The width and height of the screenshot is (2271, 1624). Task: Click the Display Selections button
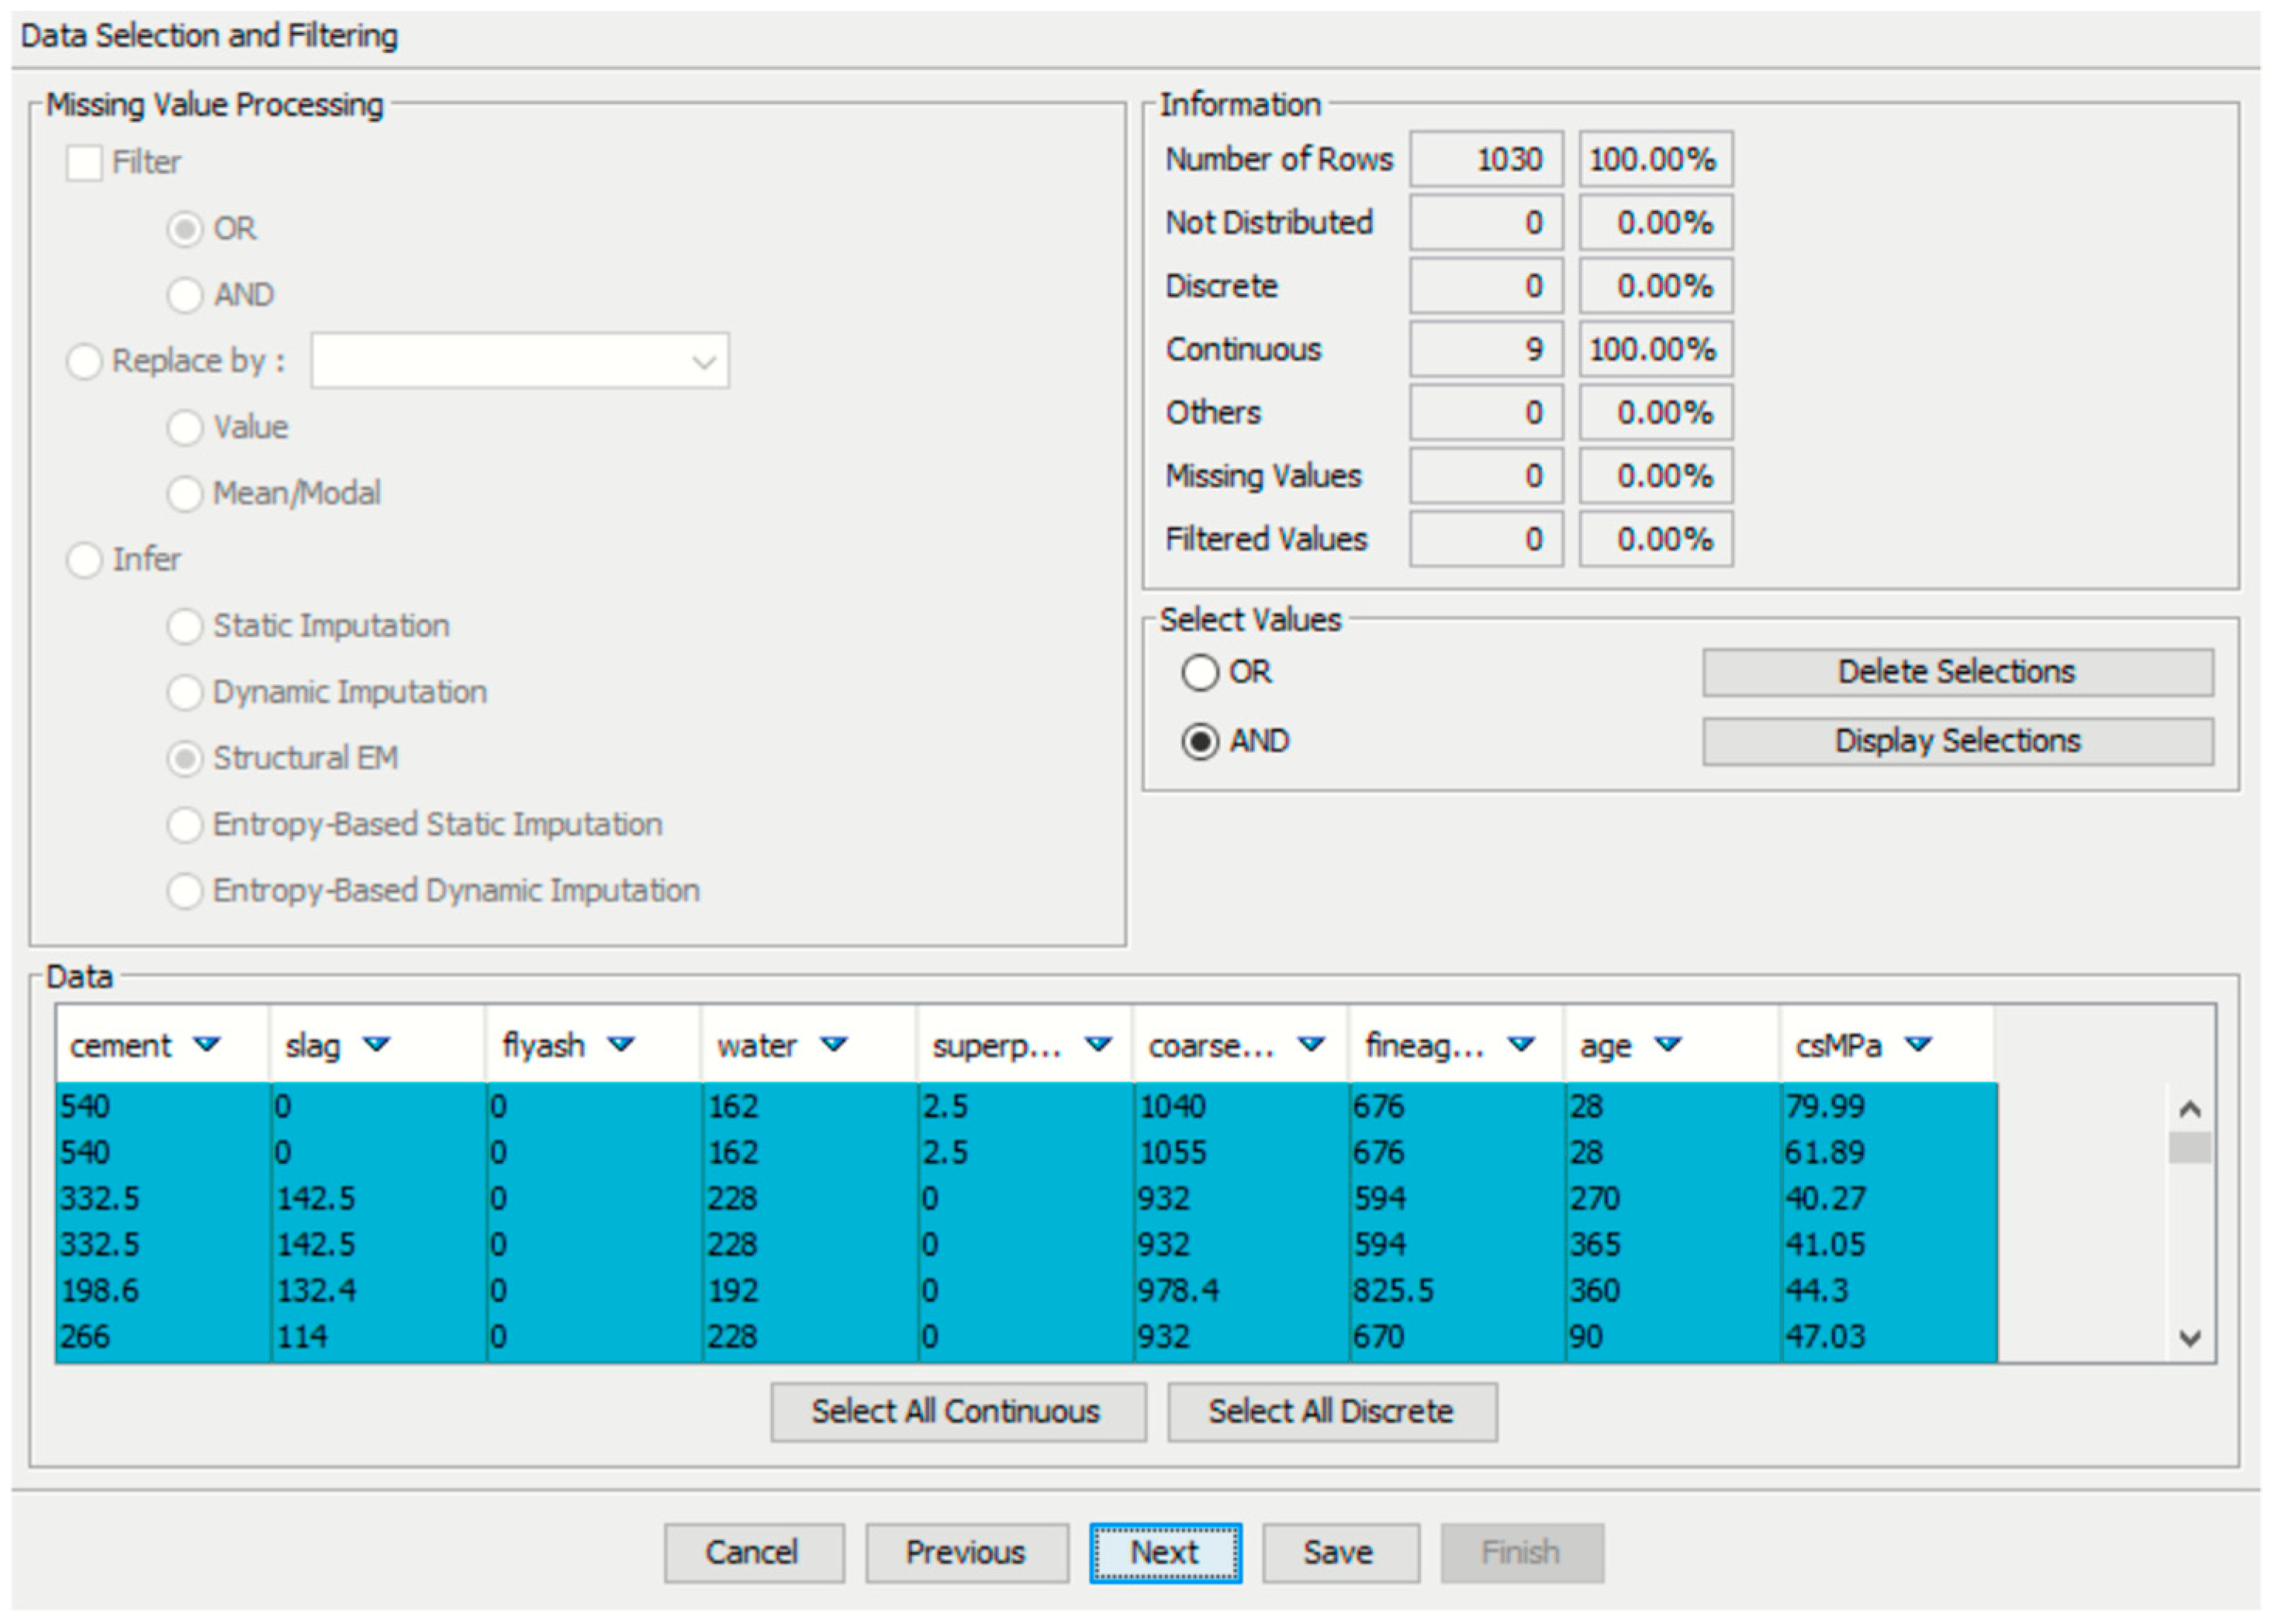1957,741
